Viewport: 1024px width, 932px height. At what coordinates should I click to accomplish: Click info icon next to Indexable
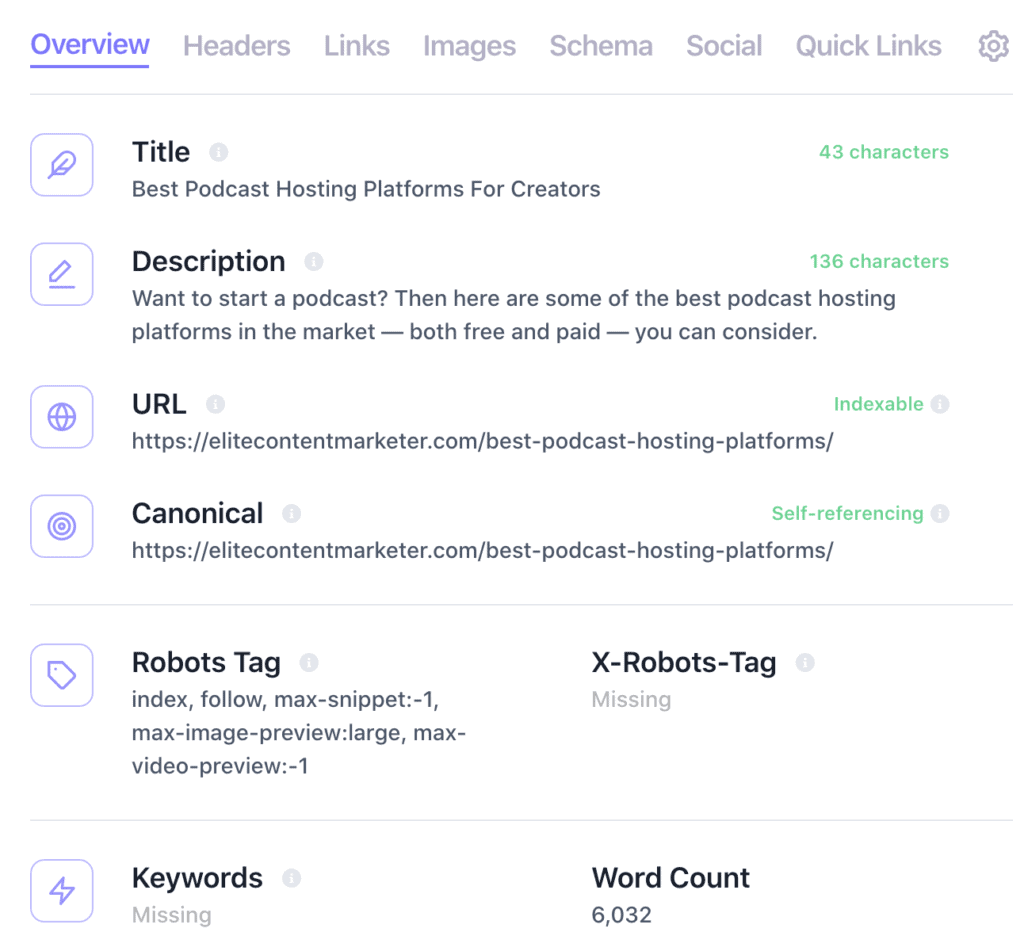coord(940,405)
